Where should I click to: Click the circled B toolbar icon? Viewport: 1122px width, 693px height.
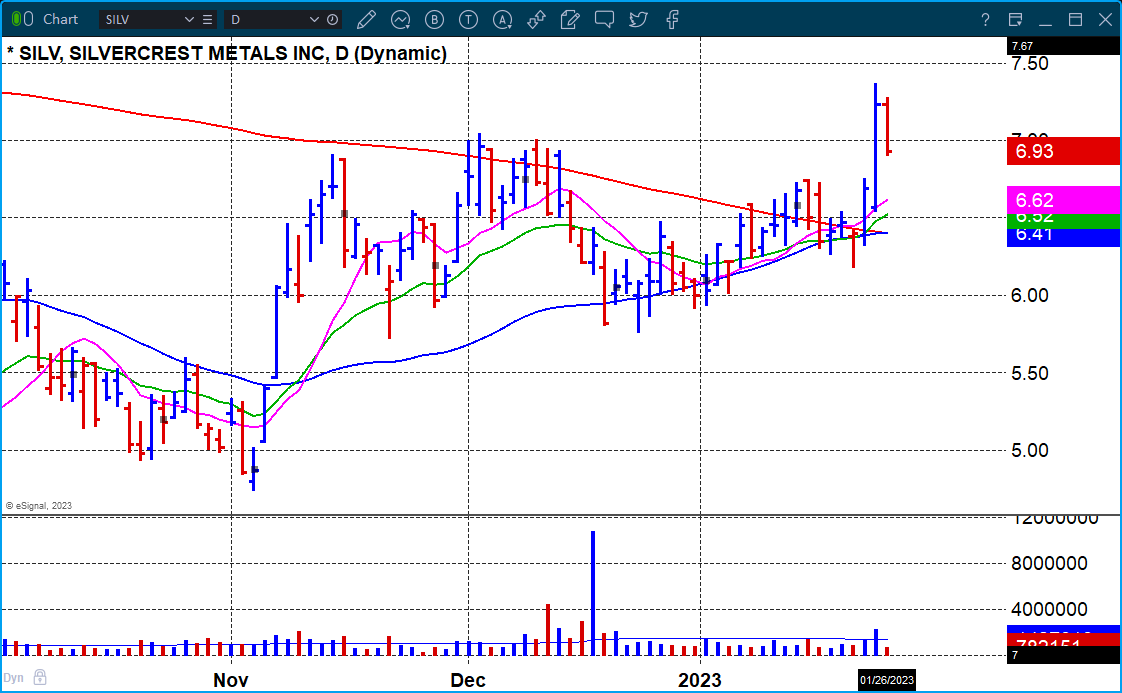[x=434, y=19]
